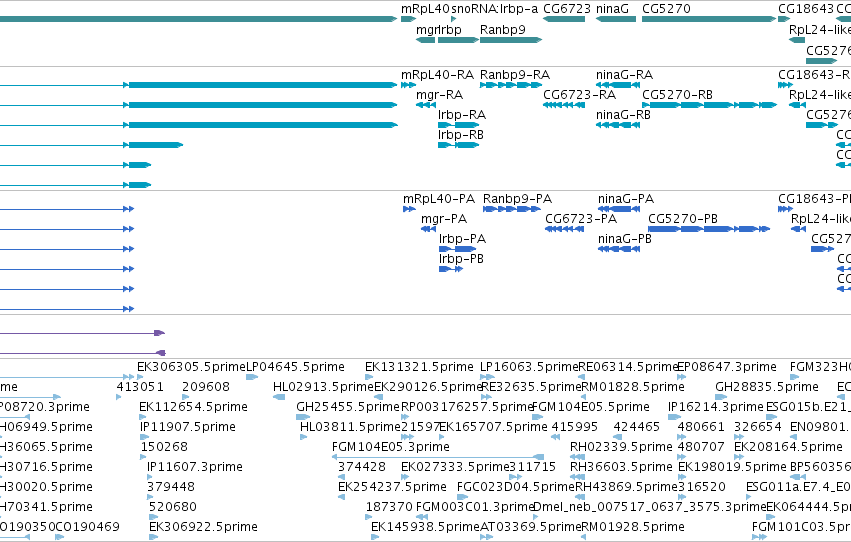851x542 pixels.
Task: Click the ninaG-RB transcript
Action: coord(618,125)
